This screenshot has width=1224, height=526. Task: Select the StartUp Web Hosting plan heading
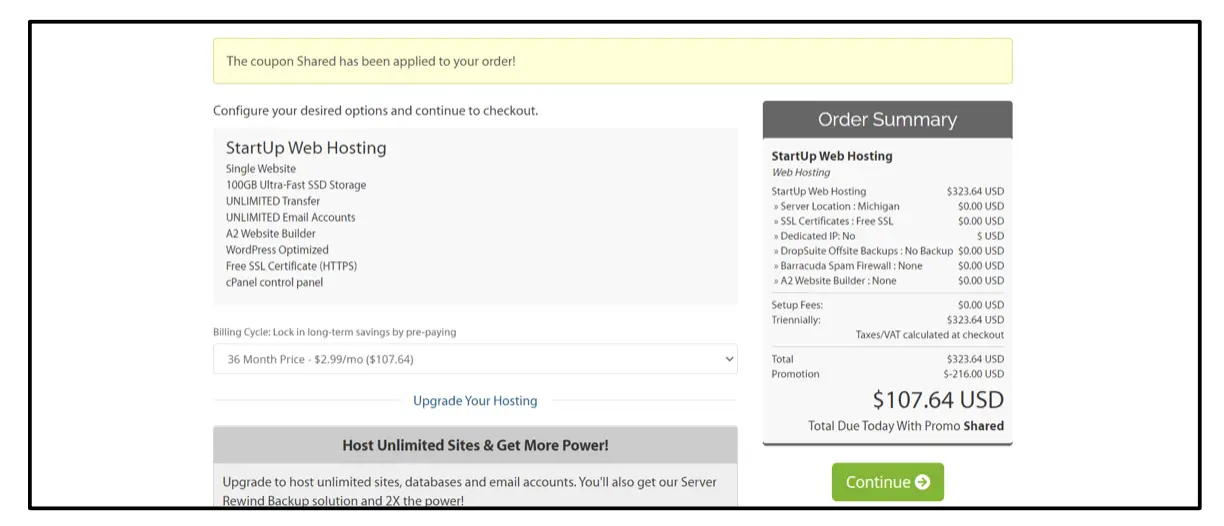click(306, 148)
